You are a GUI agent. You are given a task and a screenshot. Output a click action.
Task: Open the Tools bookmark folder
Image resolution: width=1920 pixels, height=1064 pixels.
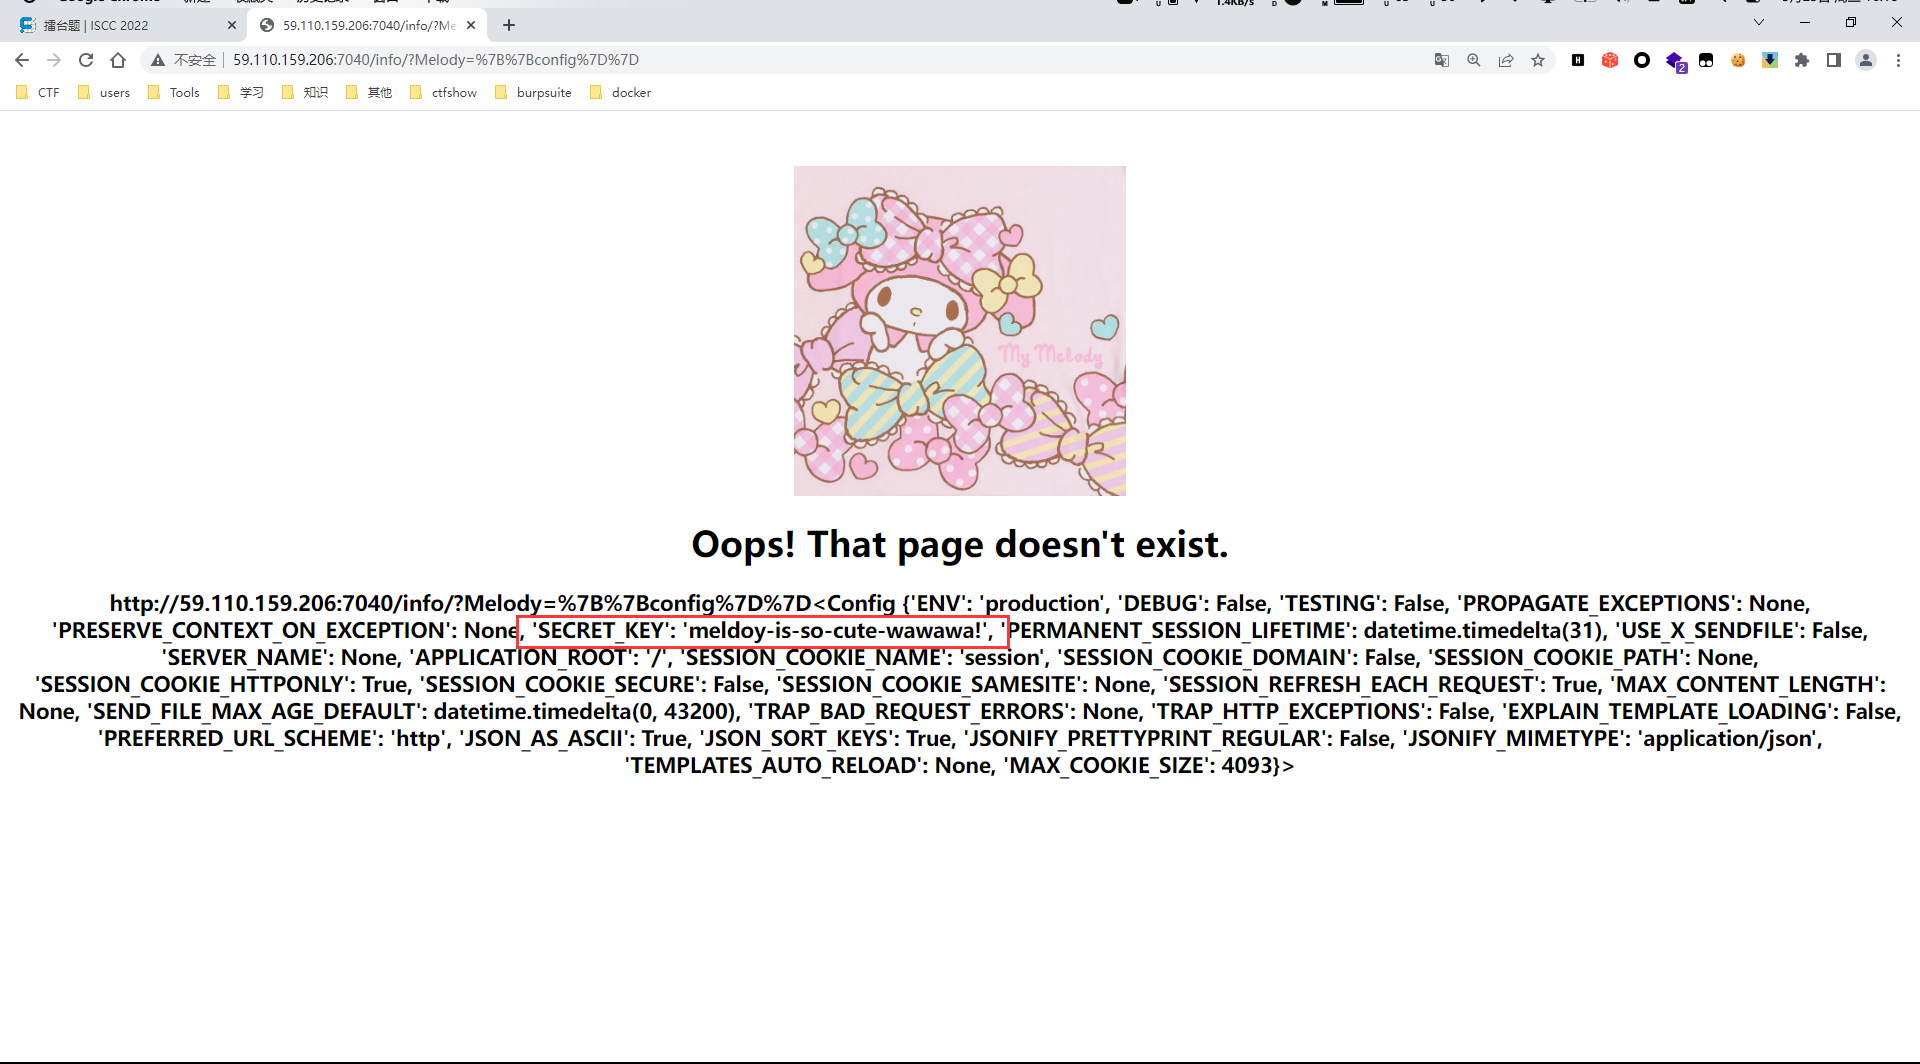(174, 93)
